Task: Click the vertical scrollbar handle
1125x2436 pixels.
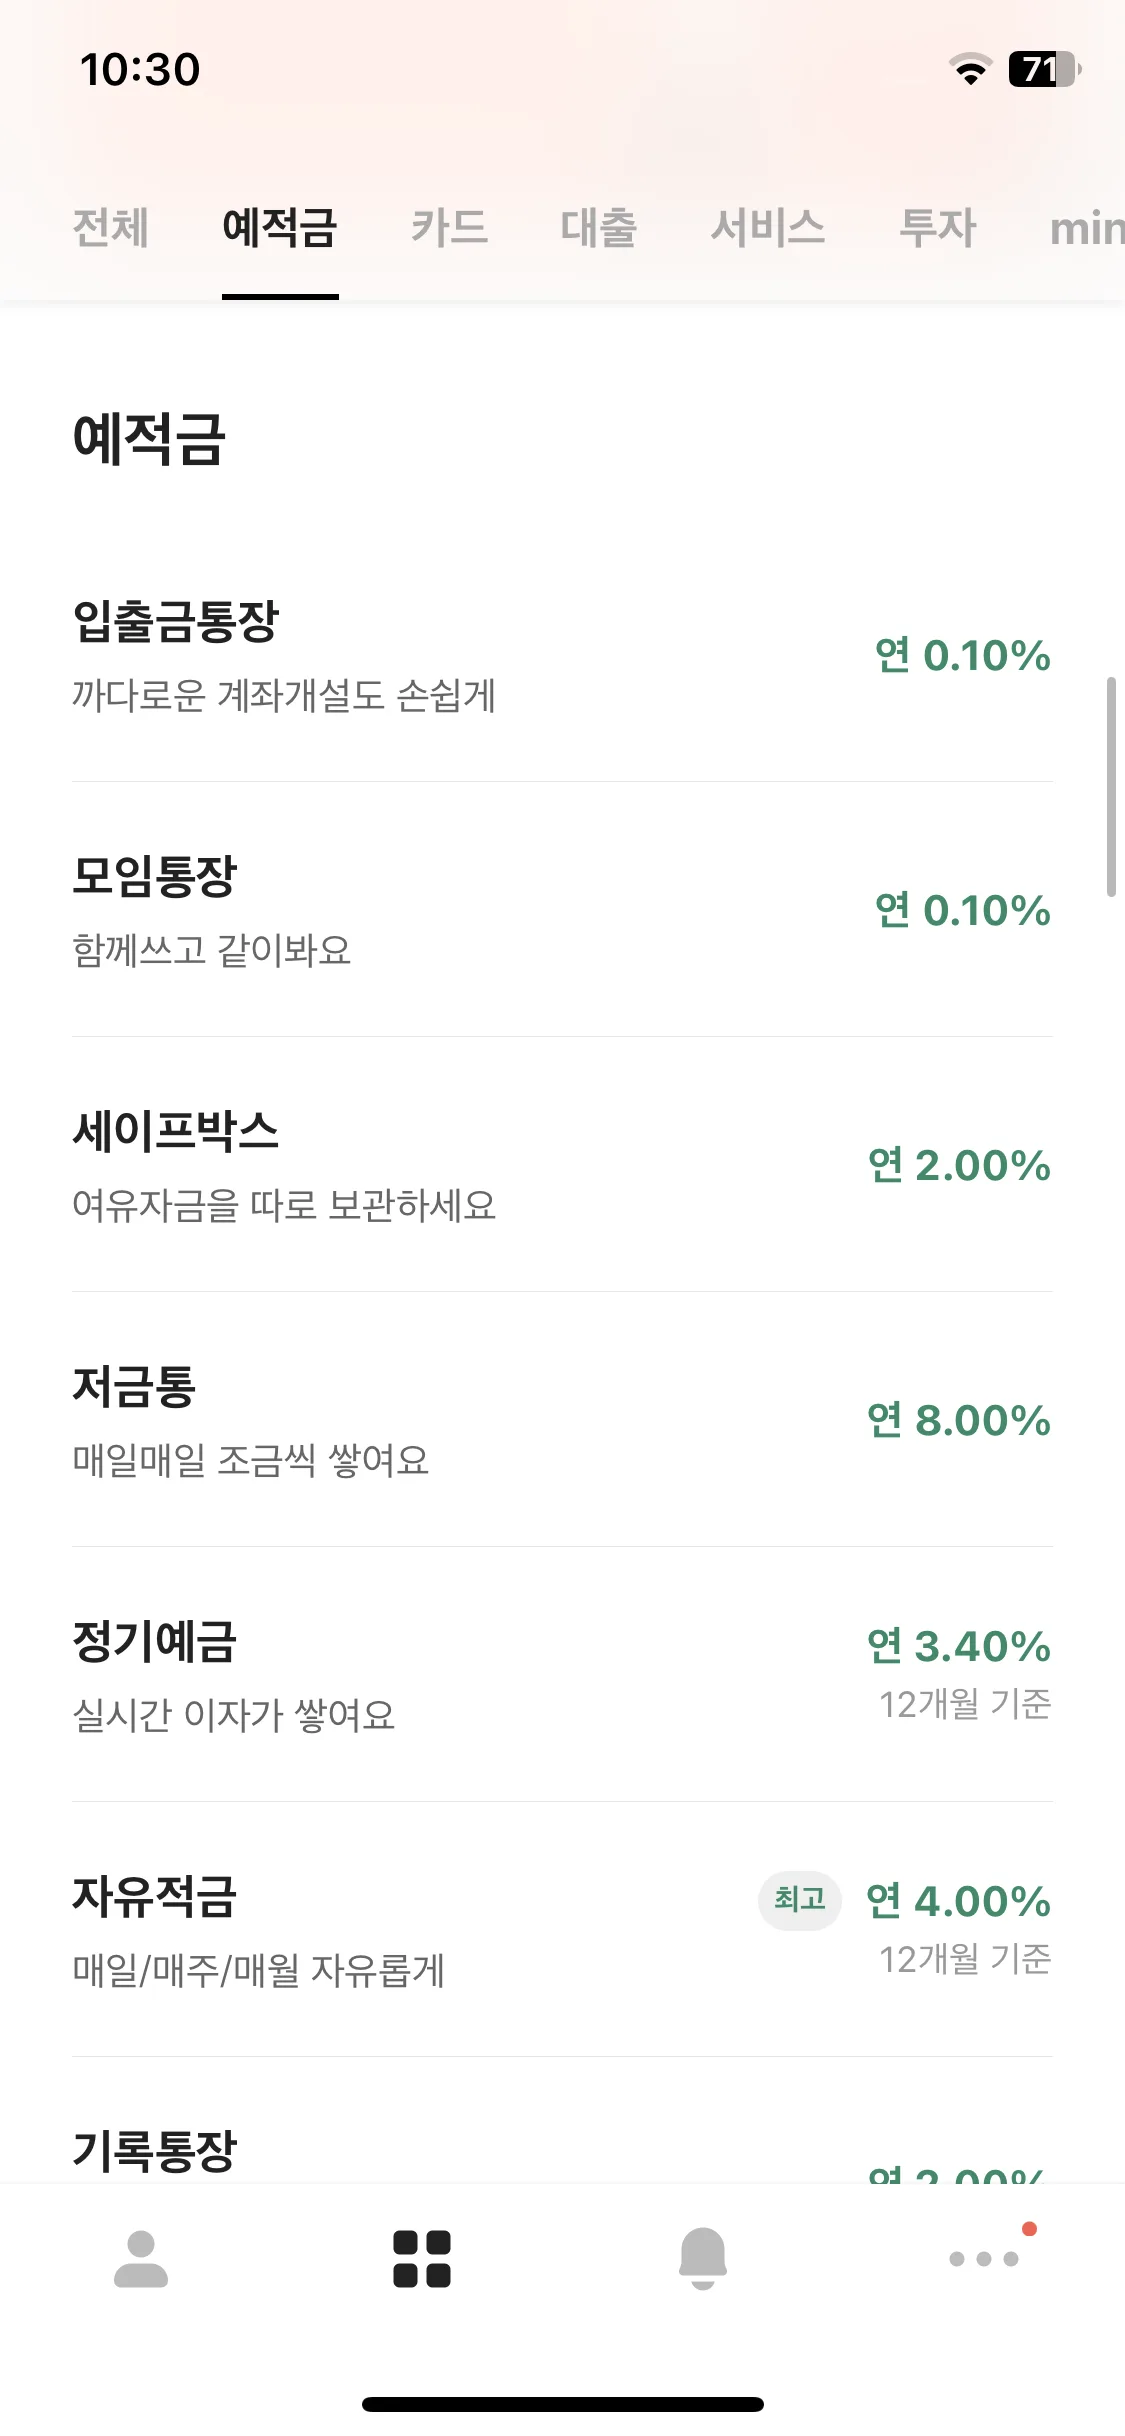Action: click(1111, 787)
